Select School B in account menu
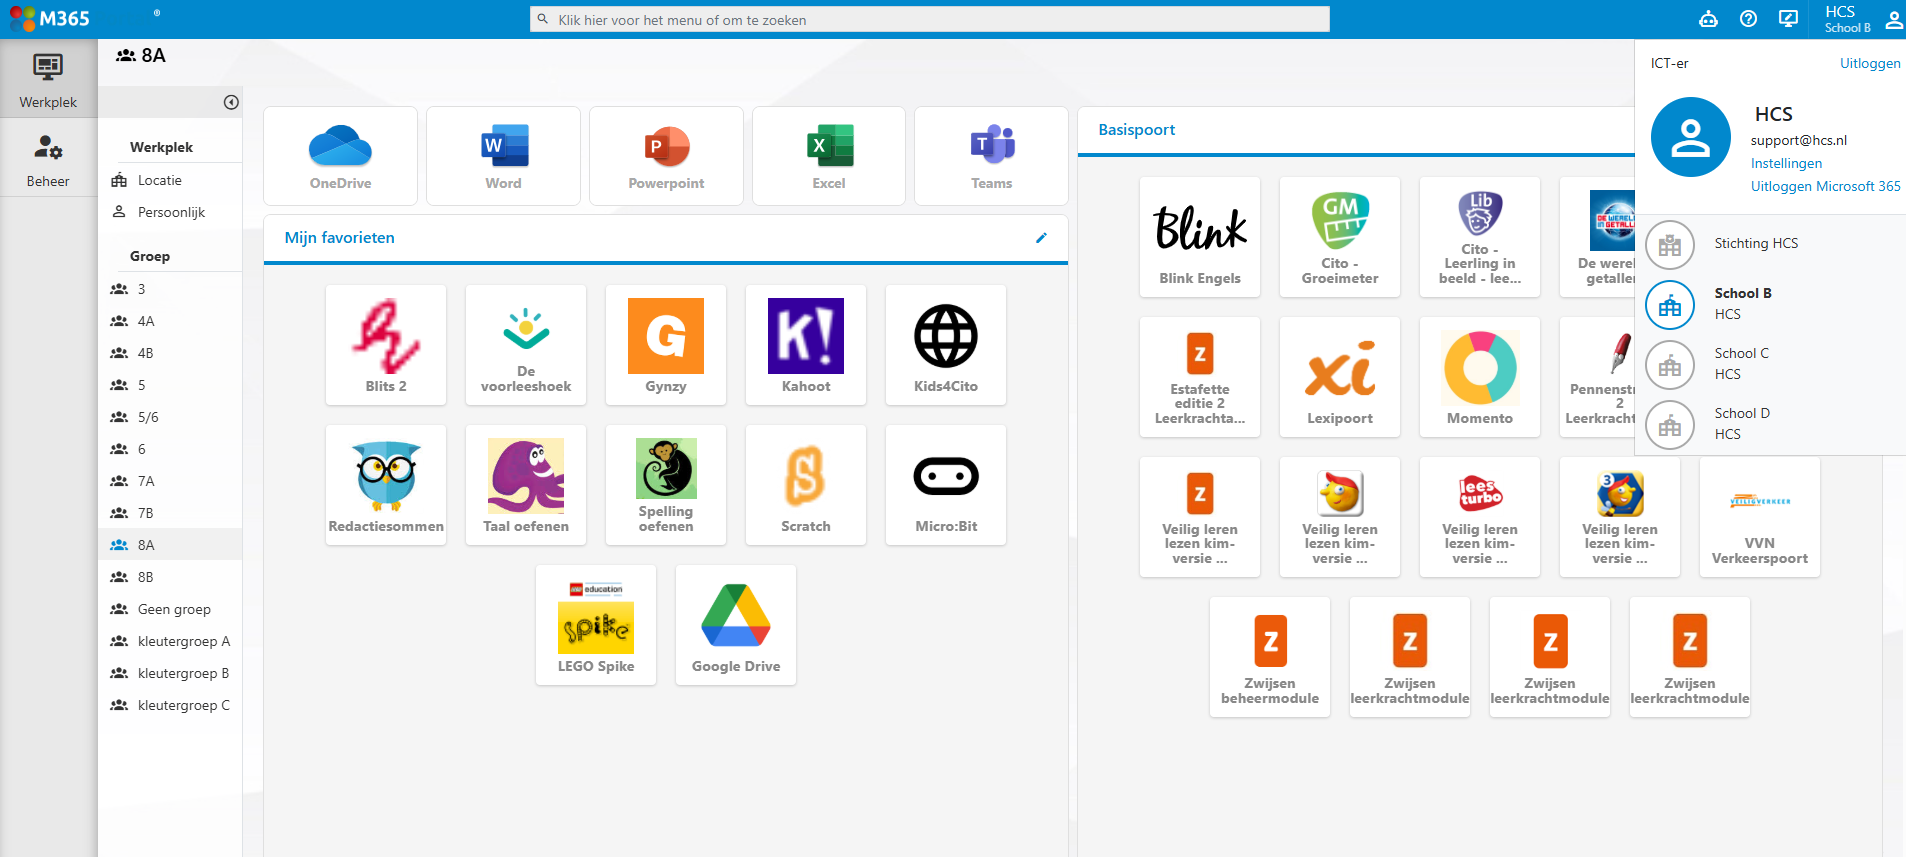1906x857 pixels. coord(1770,304)
